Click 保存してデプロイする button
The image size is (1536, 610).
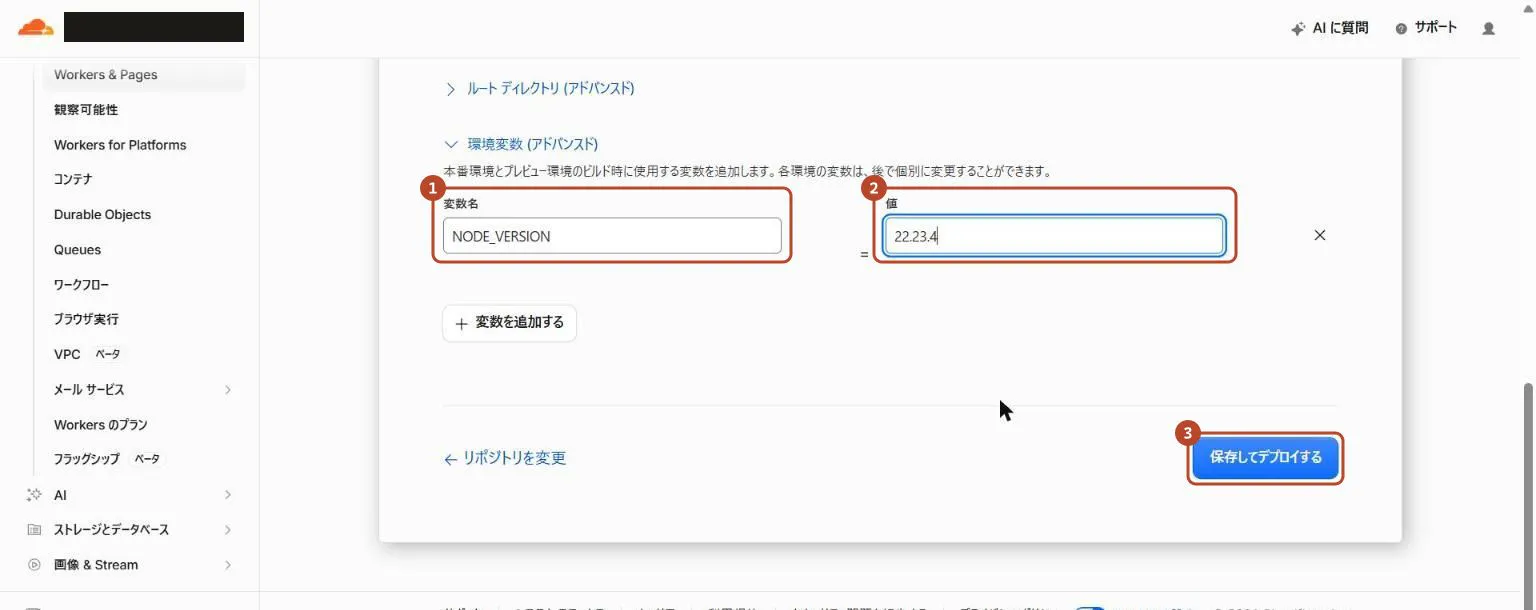tap(1265, 458)
